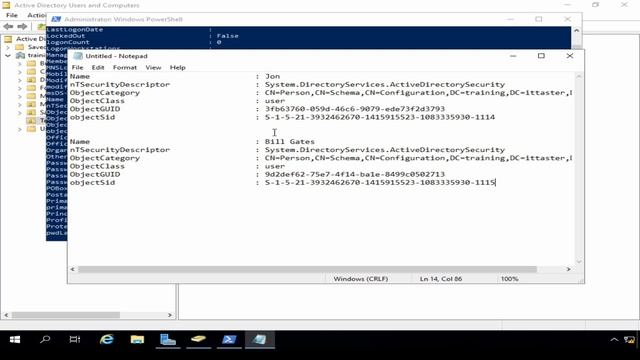
Task: Click the objectSid value ending in 1115
Action: click(380, 182)
